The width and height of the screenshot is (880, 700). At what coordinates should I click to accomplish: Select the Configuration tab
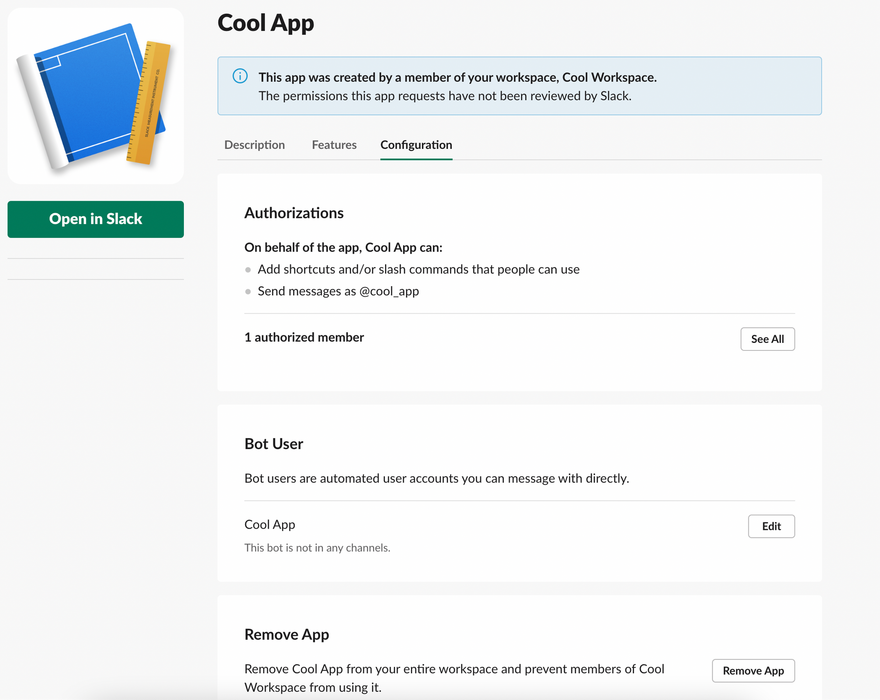click(416, 145)
